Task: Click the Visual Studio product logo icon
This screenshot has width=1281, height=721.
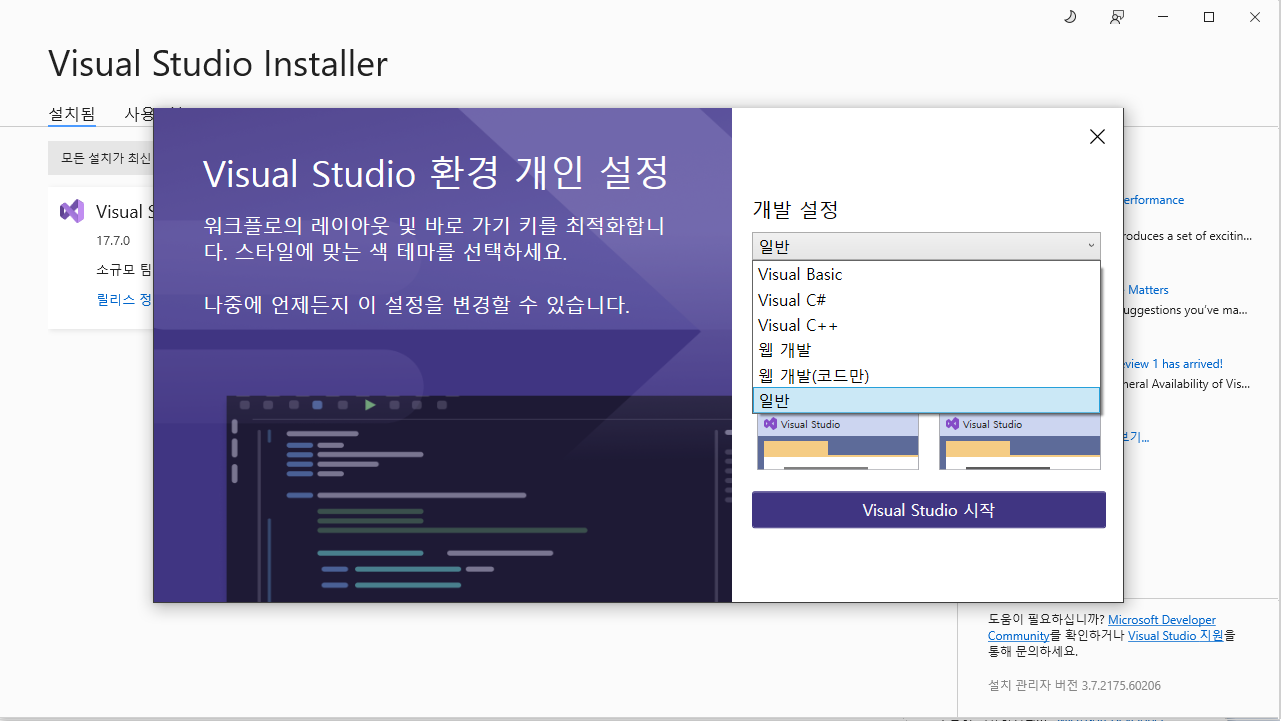Action: pyautogui.click(x=72, y=211)
